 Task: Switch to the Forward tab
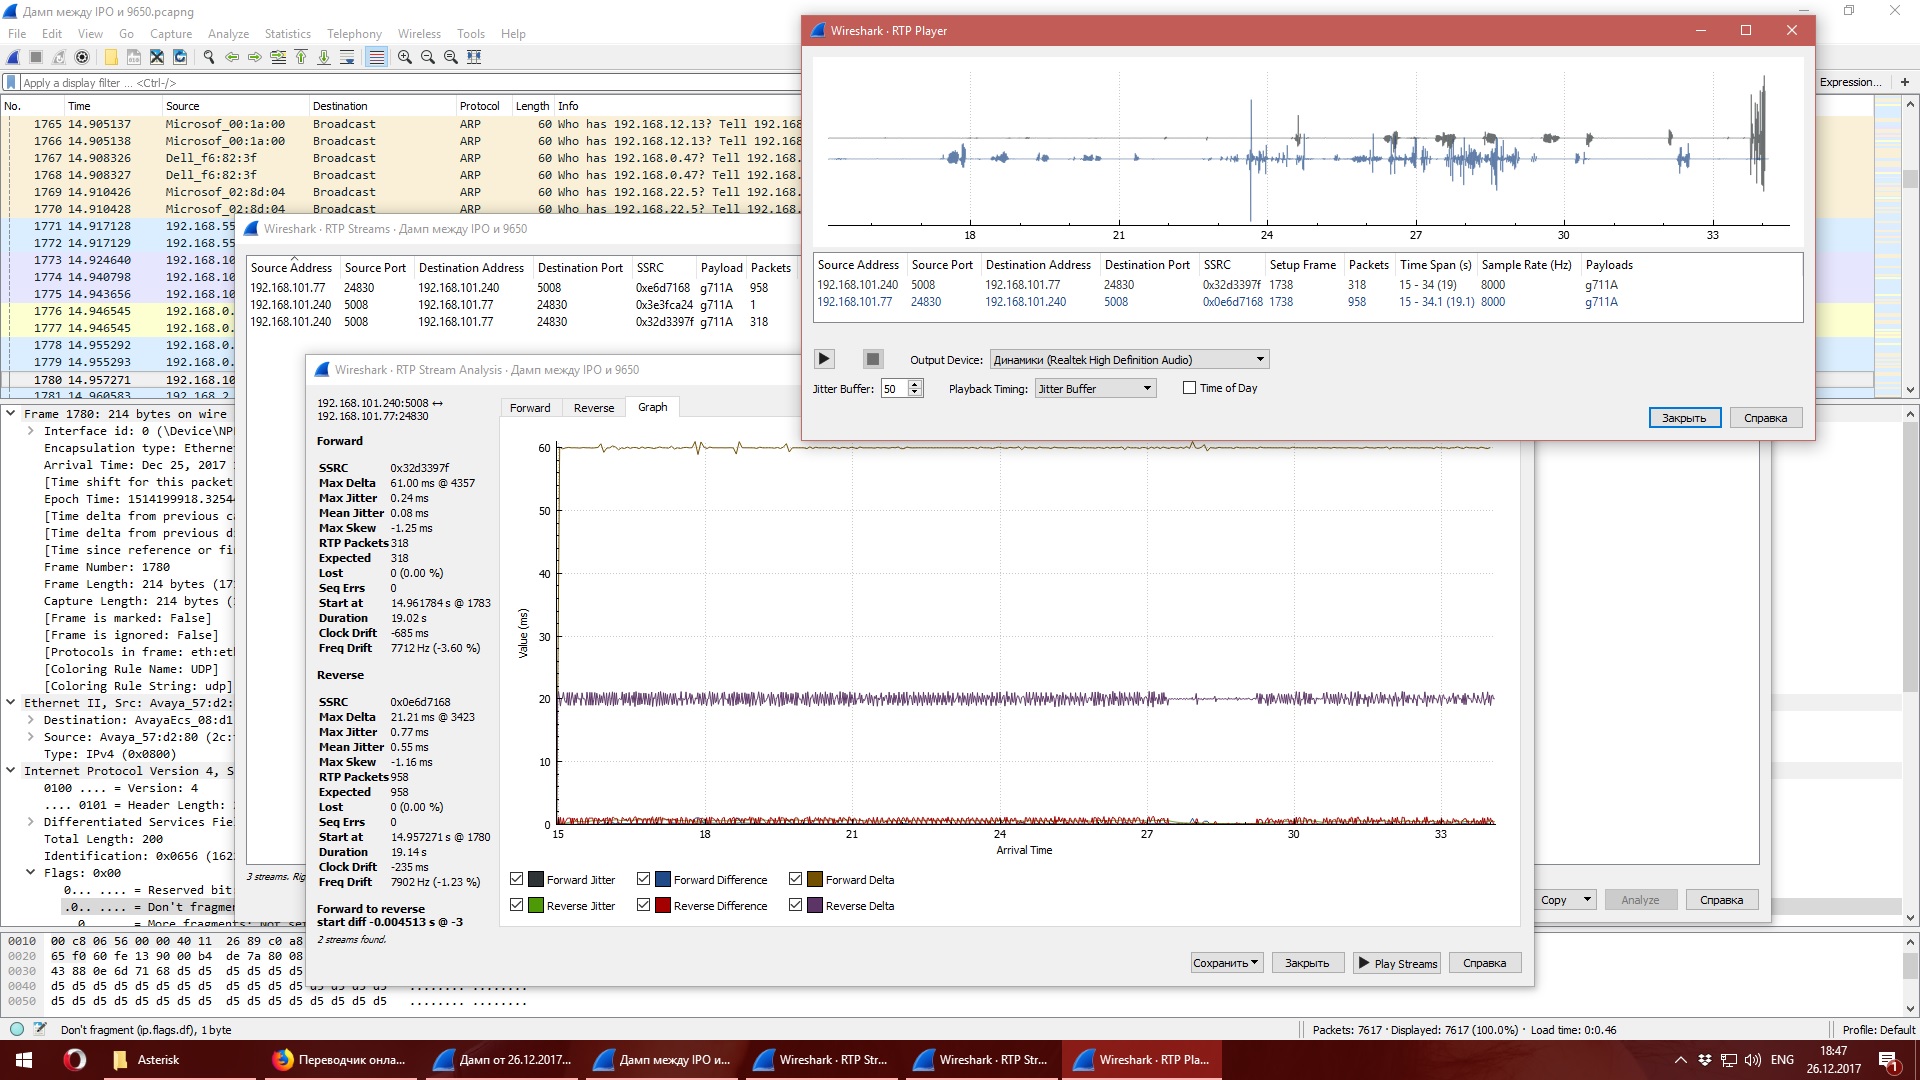click(x=530, y=407)
